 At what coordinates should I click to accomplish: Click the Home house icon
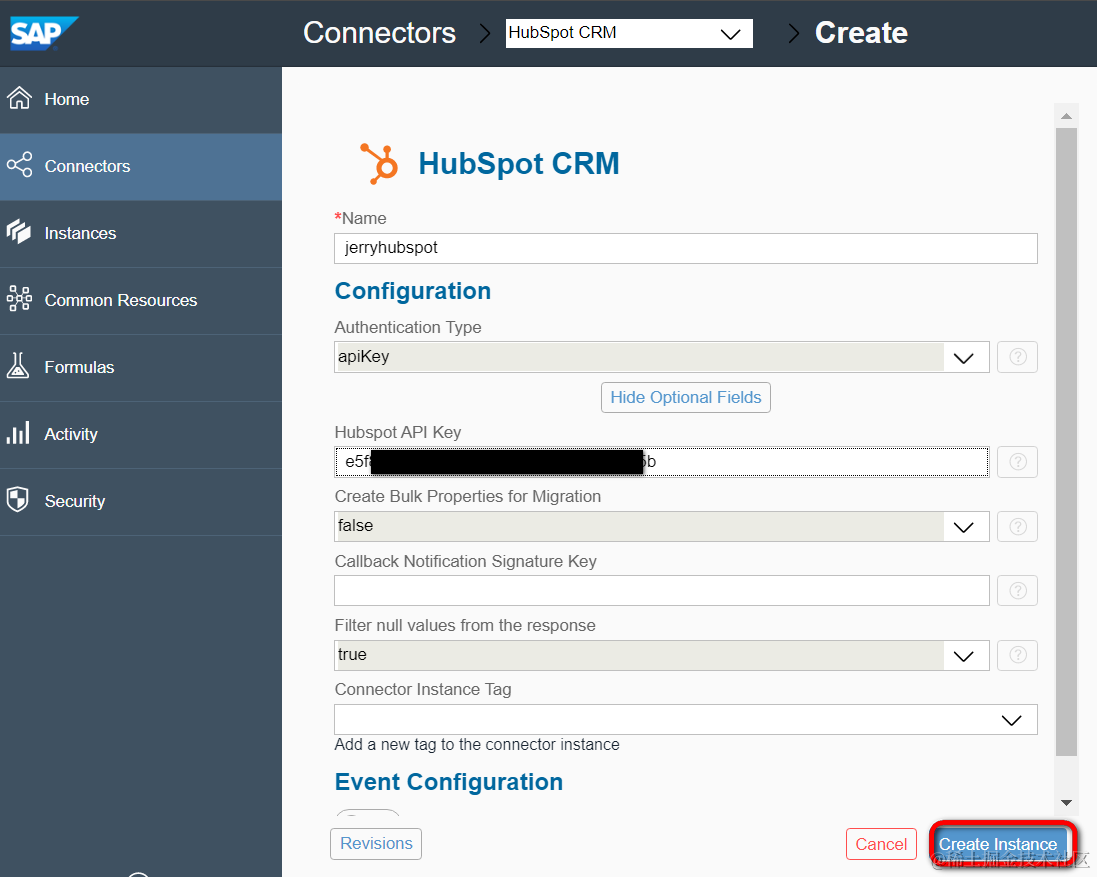(x=20, y=98)
